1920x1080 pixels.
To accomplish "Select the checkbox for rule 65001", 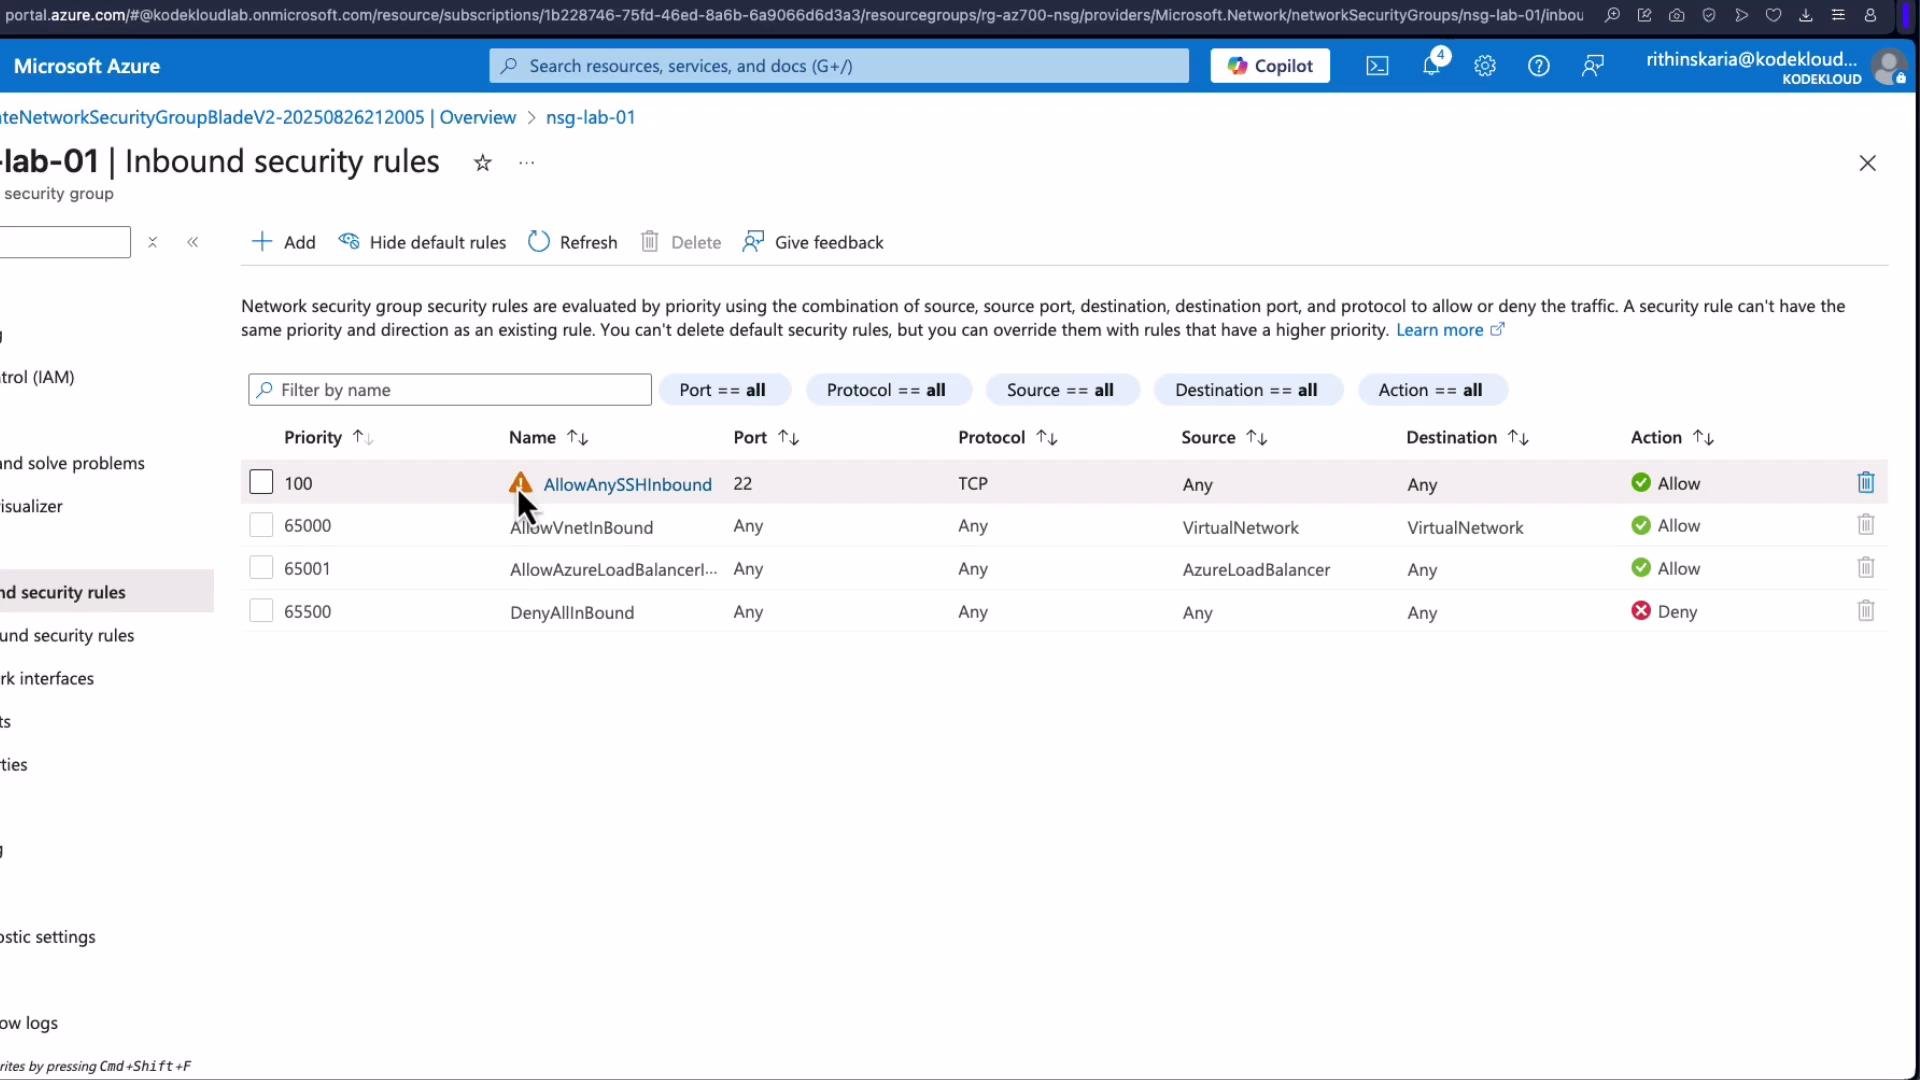I will 261,568.
